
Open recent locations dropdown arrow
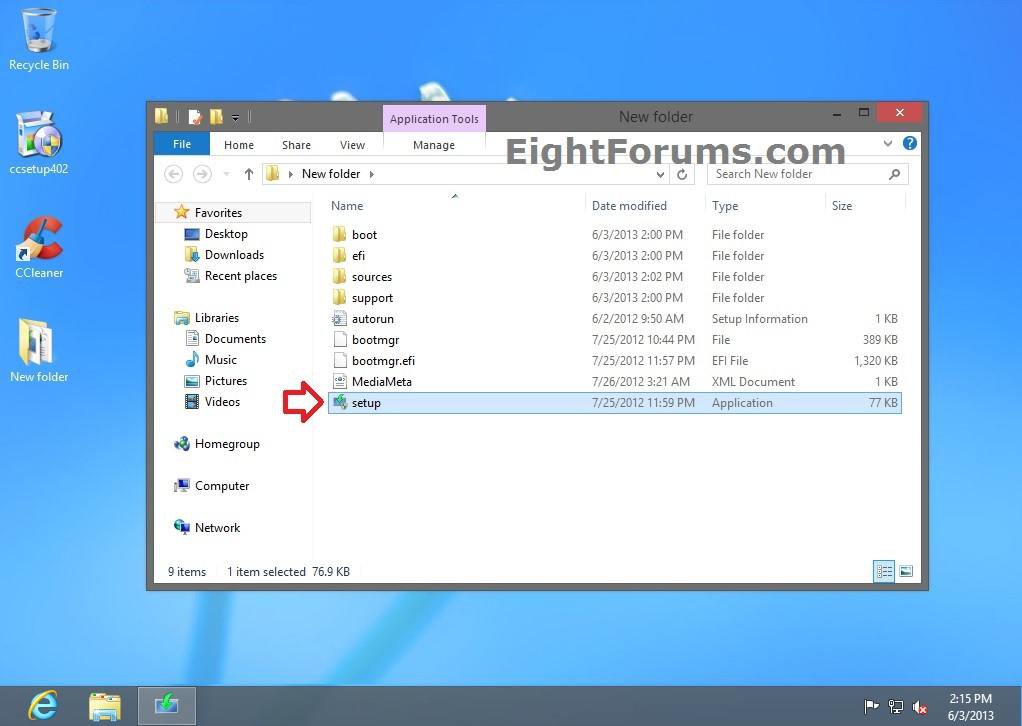coord(224,174)
